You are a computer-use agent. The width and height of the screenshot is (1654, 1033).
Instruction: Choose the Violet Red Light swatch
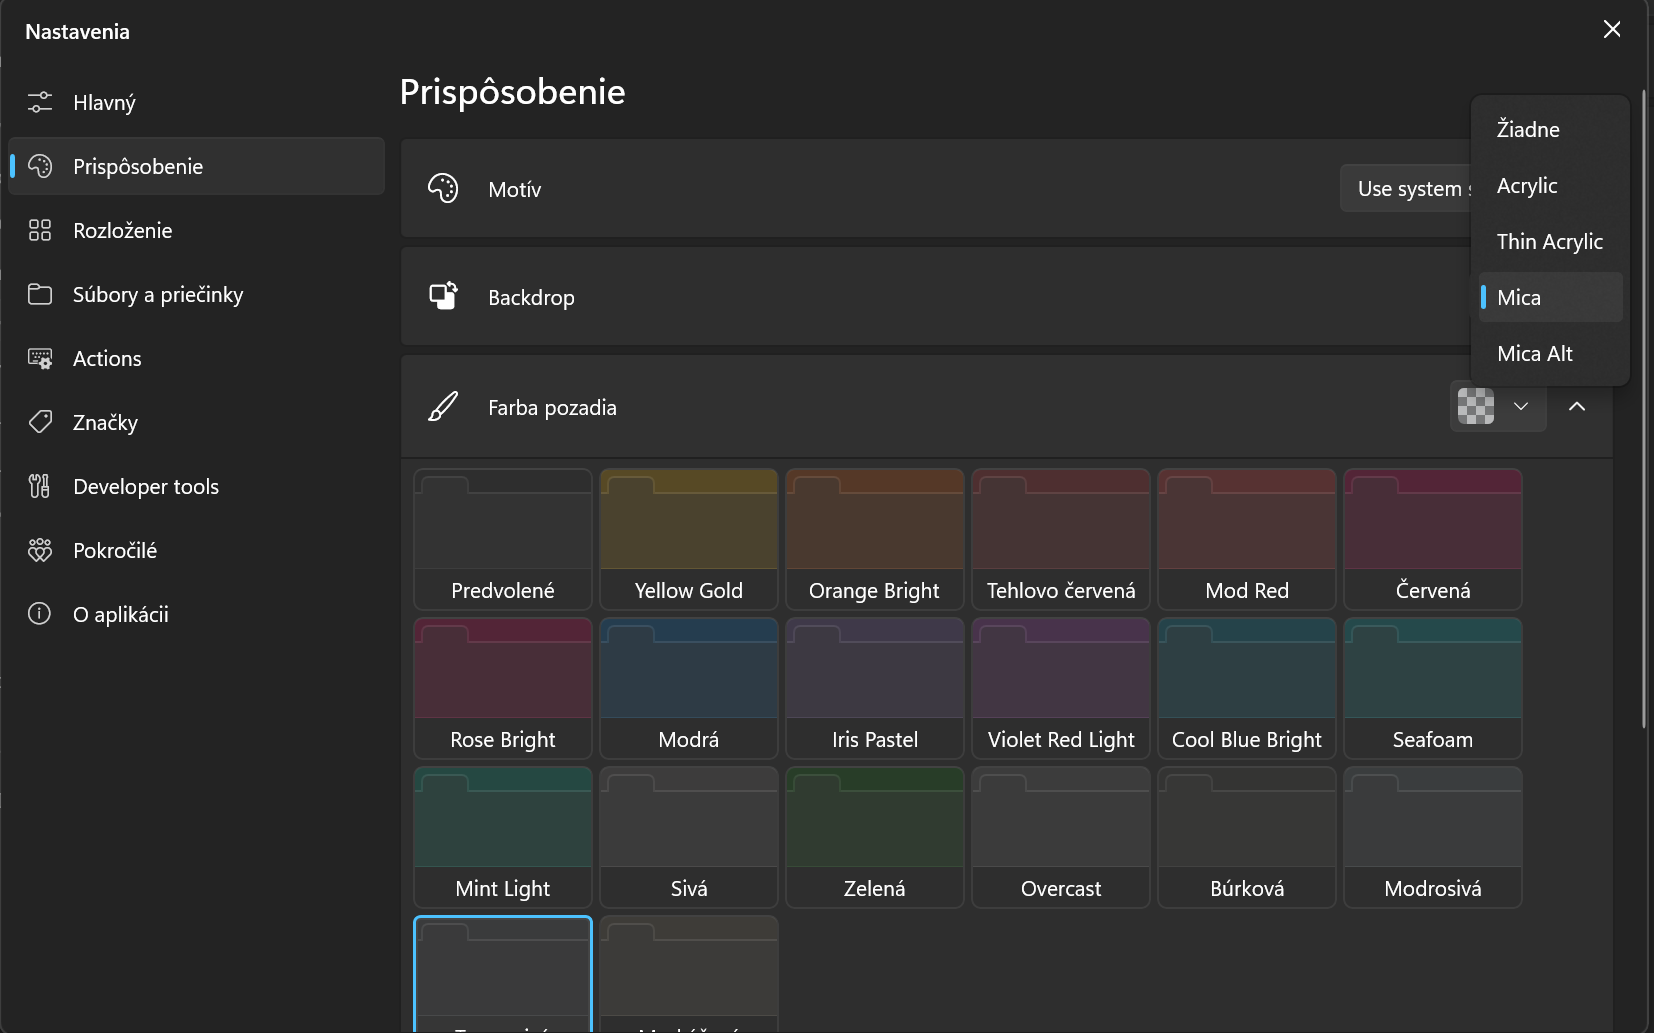1061,688
